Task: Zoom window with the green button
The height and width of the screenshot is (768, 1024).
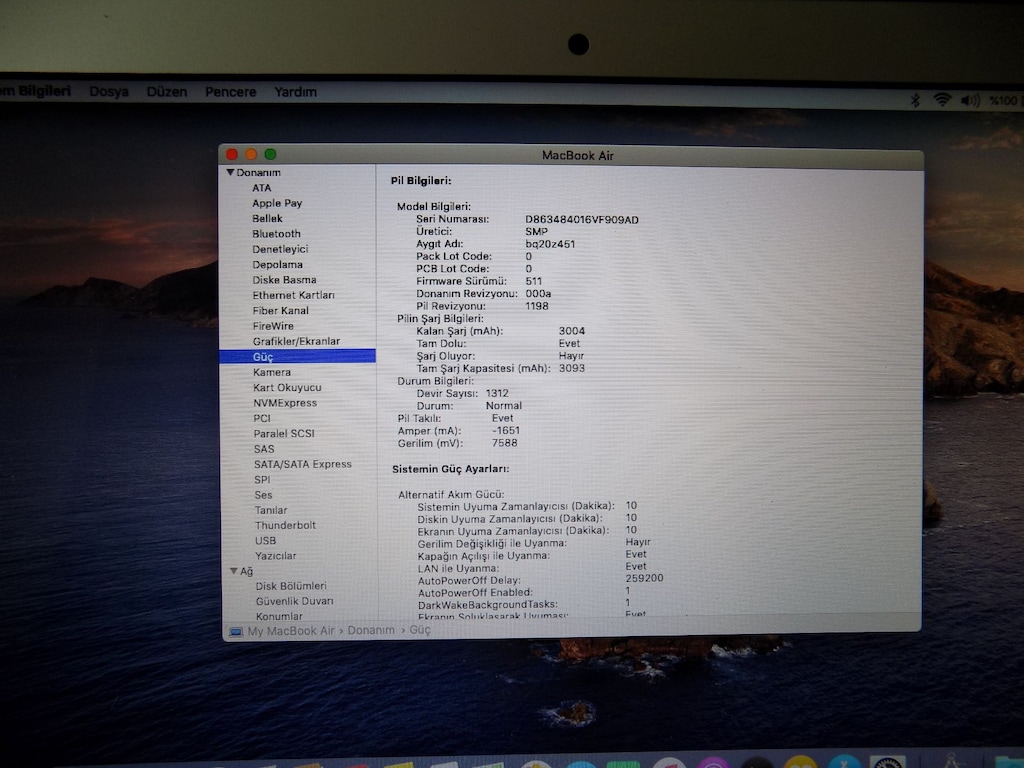Action: (x=270, y=154)
